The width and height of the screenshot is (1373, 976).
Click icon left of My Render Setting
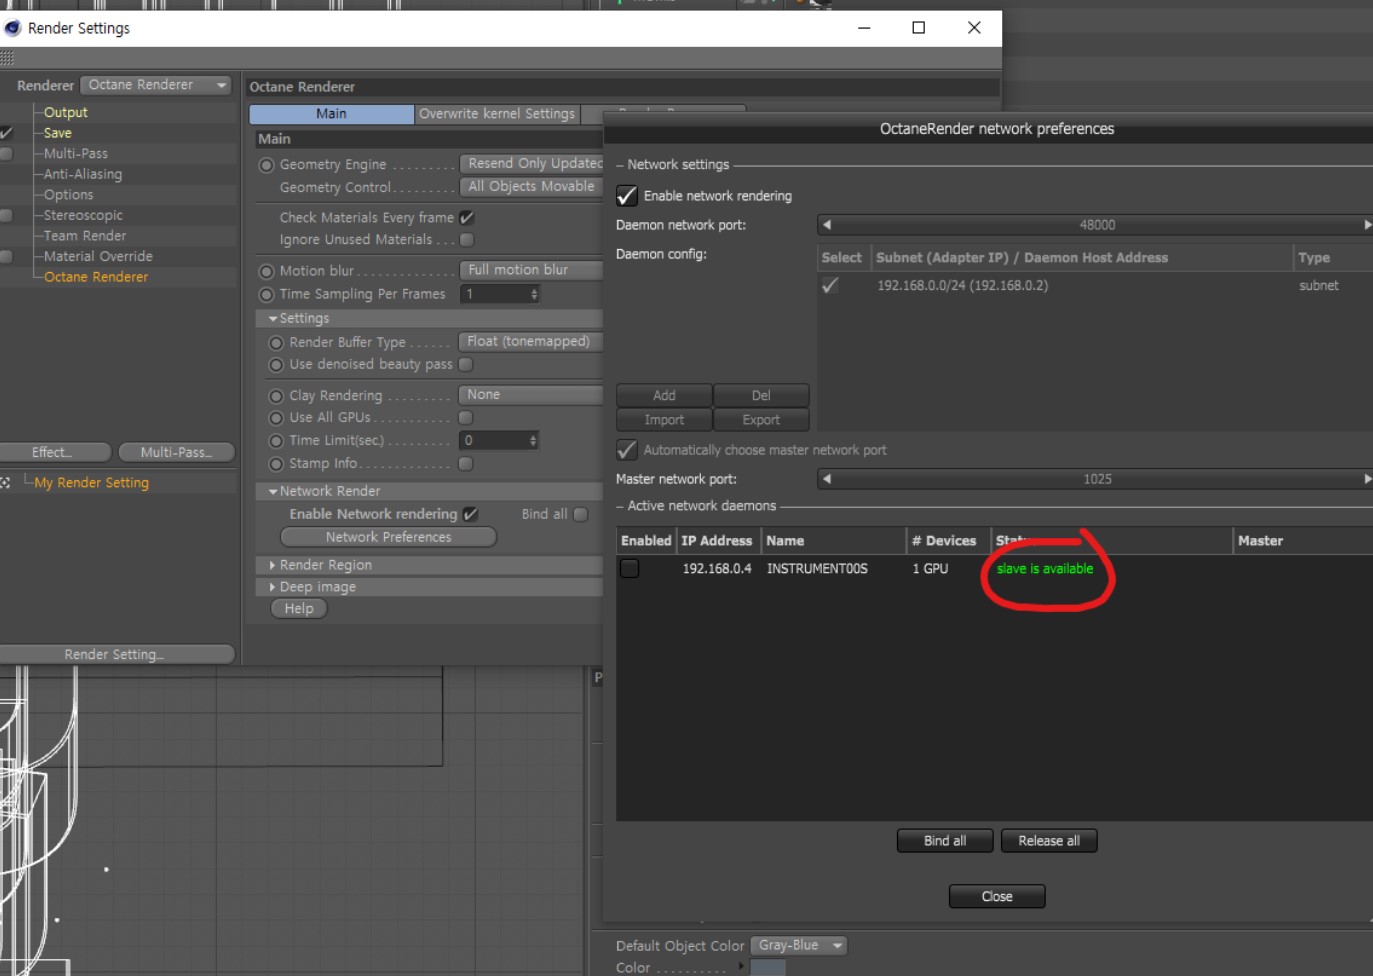[5, 483]
